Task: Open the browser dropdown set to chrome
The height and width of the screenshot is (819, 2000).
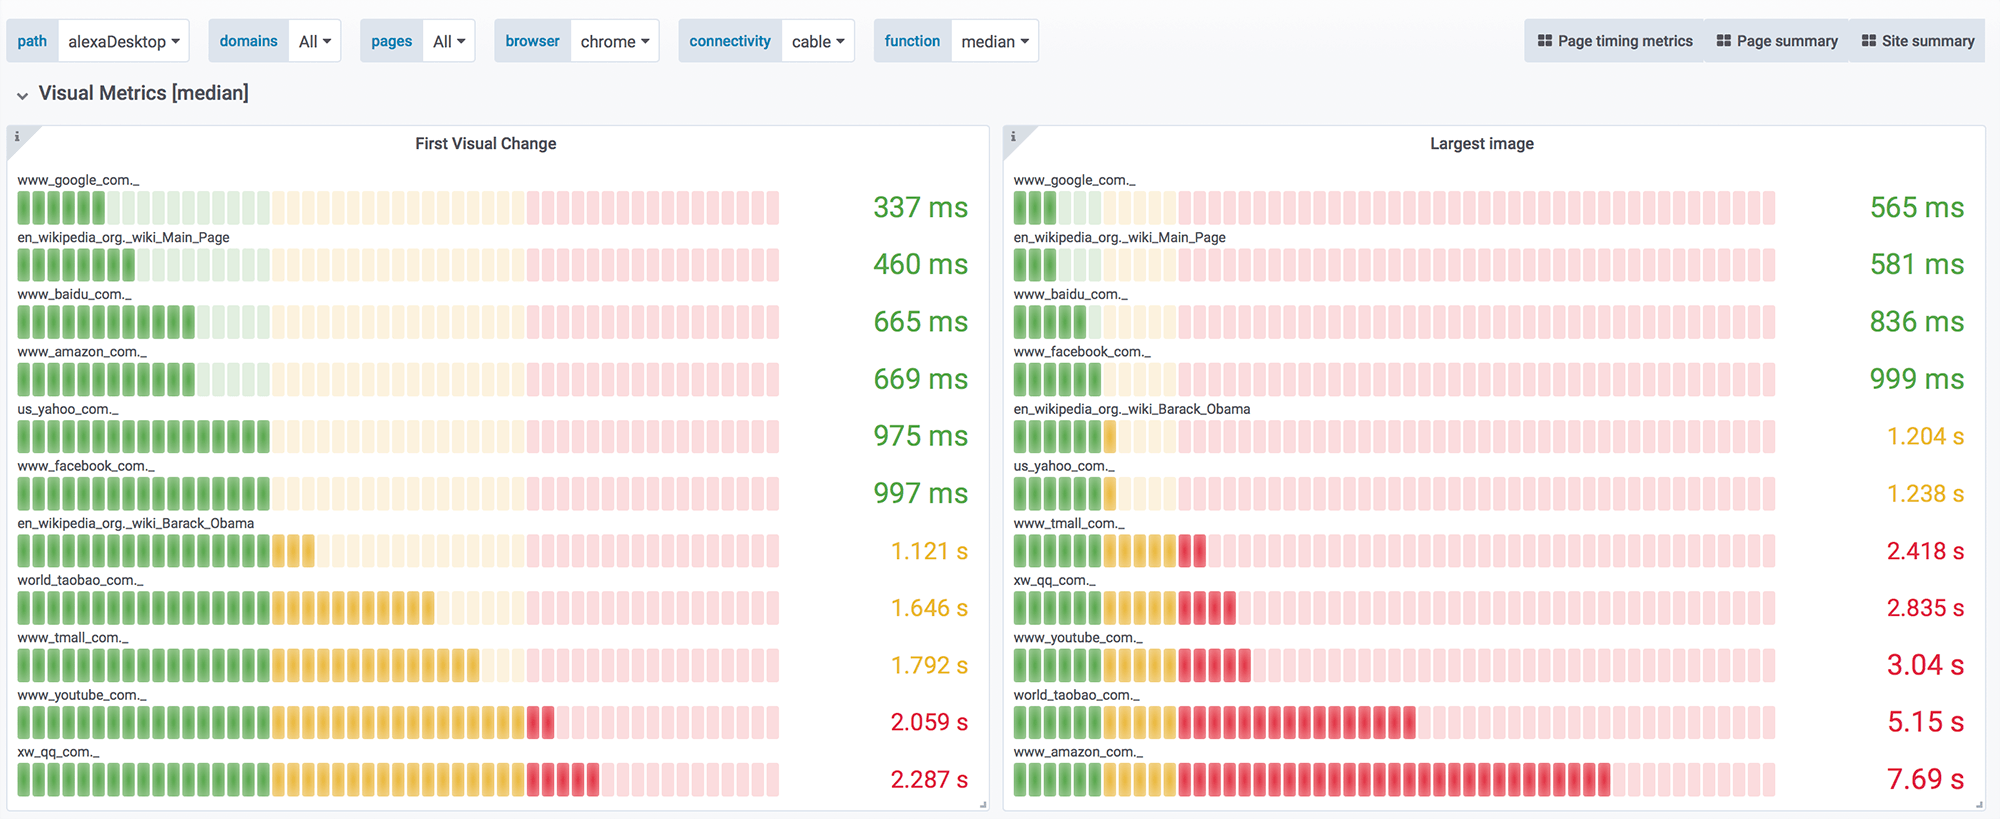Action: 614,41
